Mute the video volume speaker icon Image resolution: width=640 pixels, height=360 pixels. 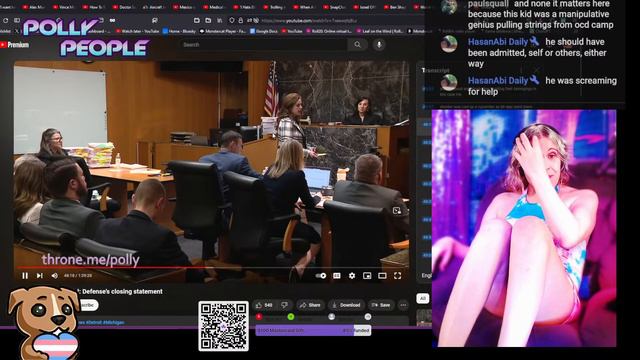(x=54, y=276)
